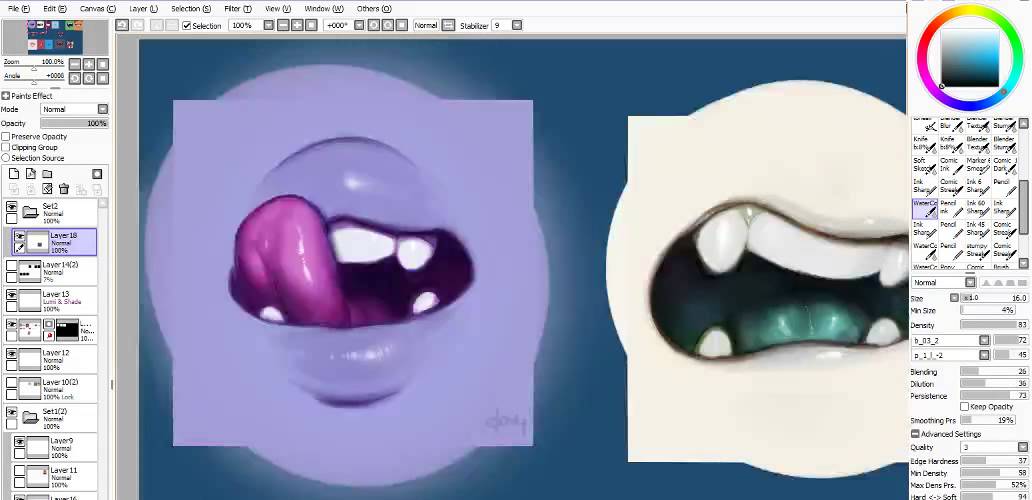
Task: Select the Set1(2) layer folder
Action: click(x=51, y=418)
